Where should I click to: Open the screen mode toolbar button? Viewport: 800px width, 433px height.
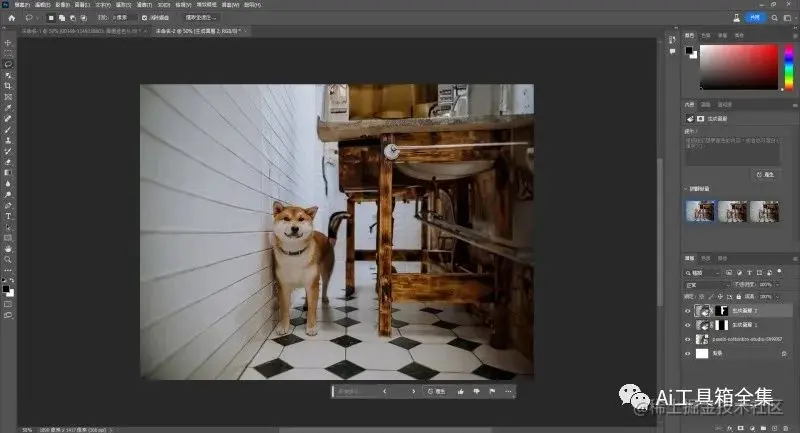(8, 316)
